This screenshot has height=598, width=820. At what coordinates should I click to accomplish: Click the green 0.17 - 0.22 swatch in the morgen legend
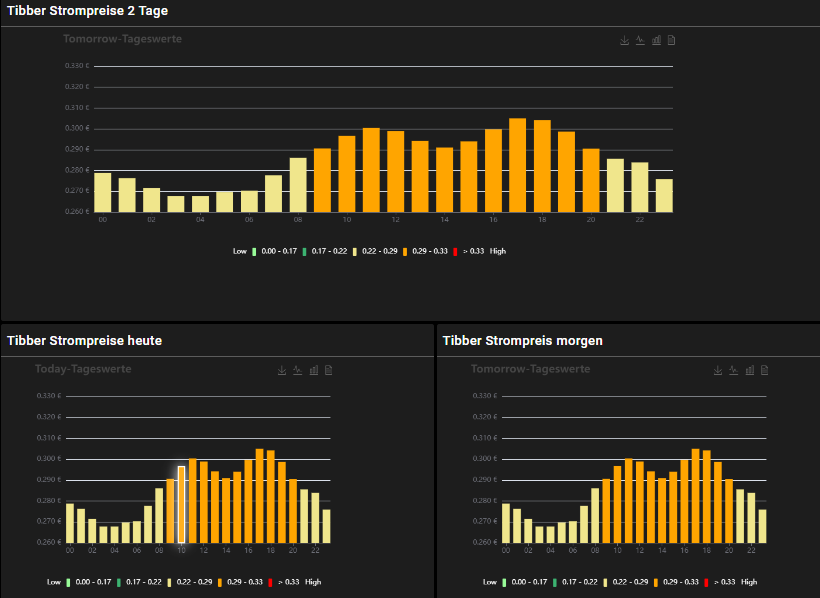pos(554,582)
